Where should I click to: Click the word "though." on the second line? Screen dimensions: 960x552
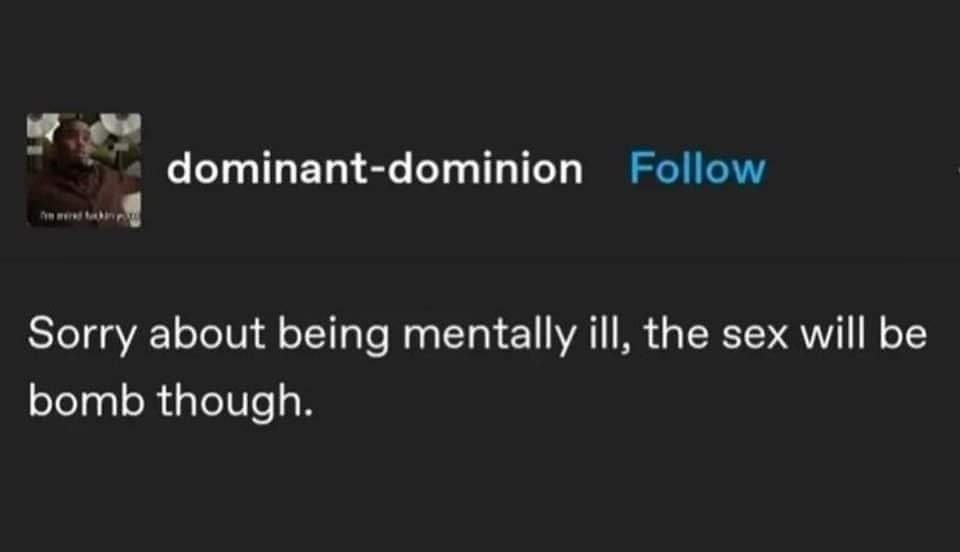tap(235, 401)
